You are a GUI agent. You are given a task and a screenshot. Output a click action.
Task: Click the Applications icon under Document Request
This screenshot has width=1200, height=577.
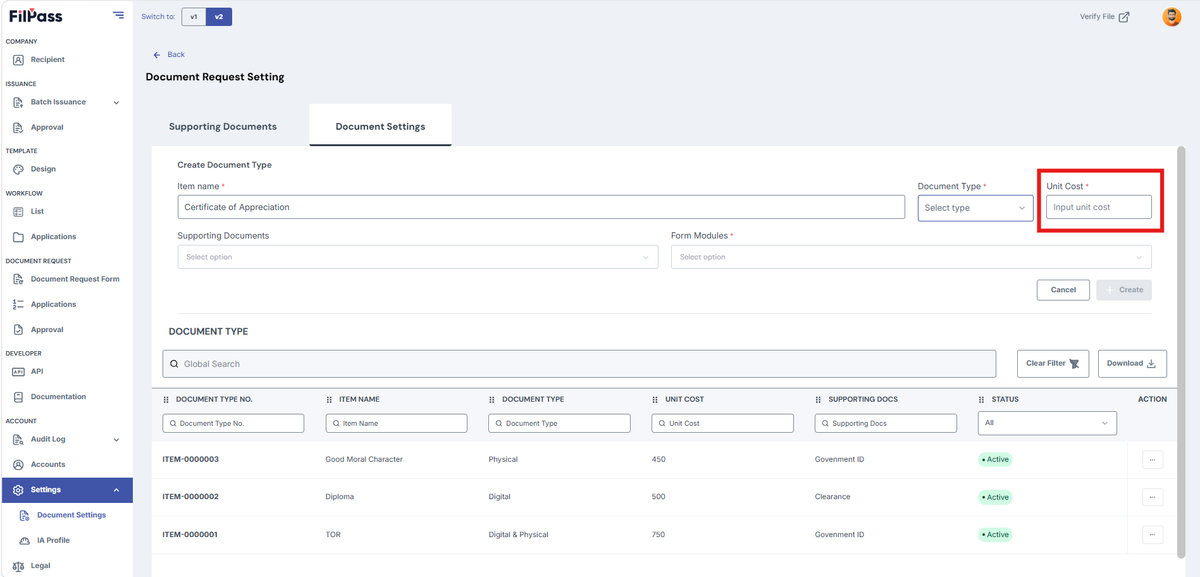pyautogui.click(x=18, y=304)
